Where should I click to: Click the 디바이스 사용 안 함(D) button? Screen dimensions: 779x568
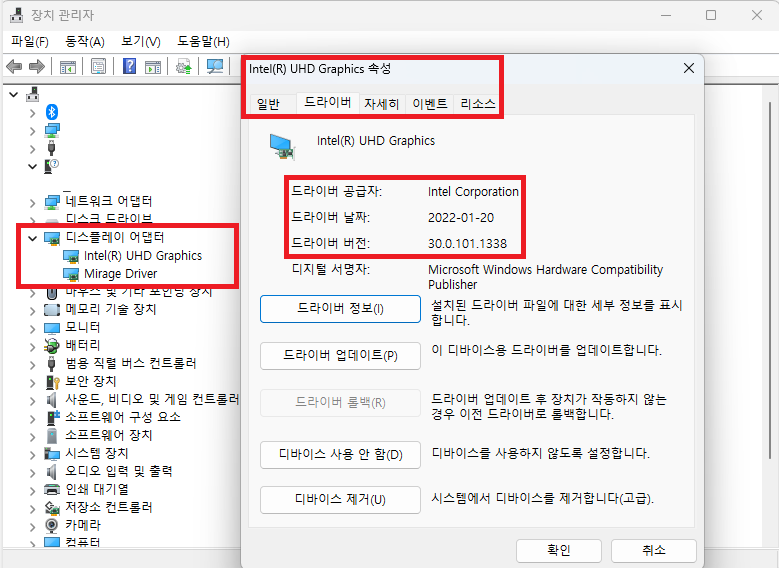[340, 454]
